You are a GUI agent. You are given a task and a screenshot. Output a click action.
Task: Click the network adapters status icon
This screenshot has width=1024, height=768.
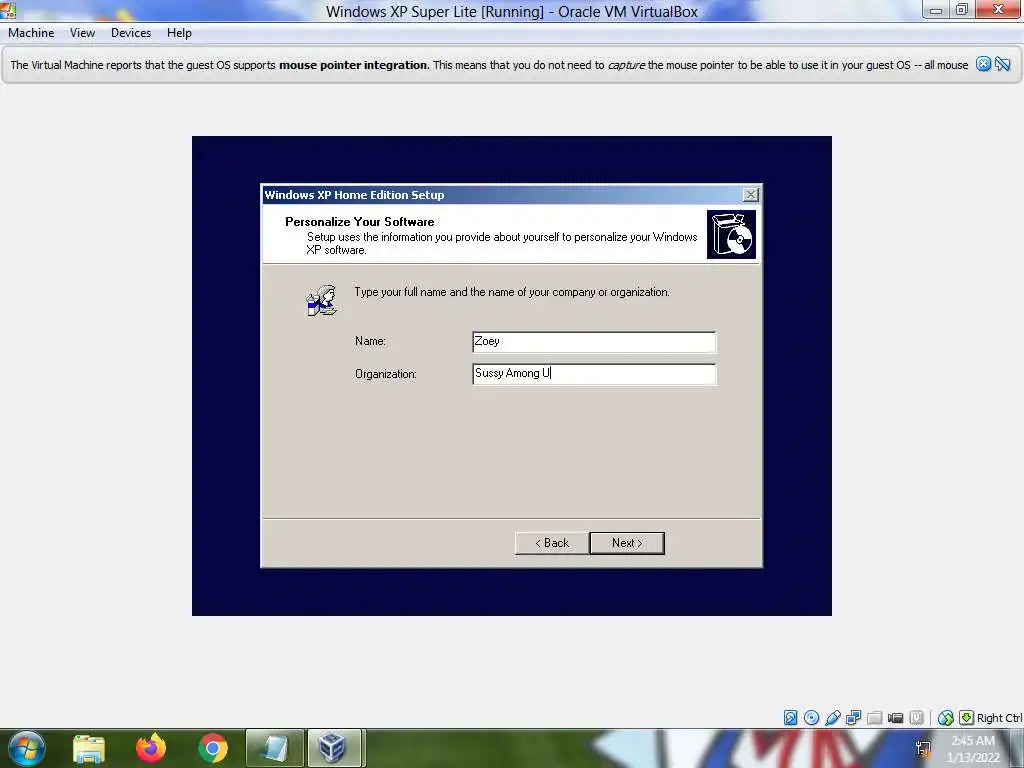click(x=853, y=718)
